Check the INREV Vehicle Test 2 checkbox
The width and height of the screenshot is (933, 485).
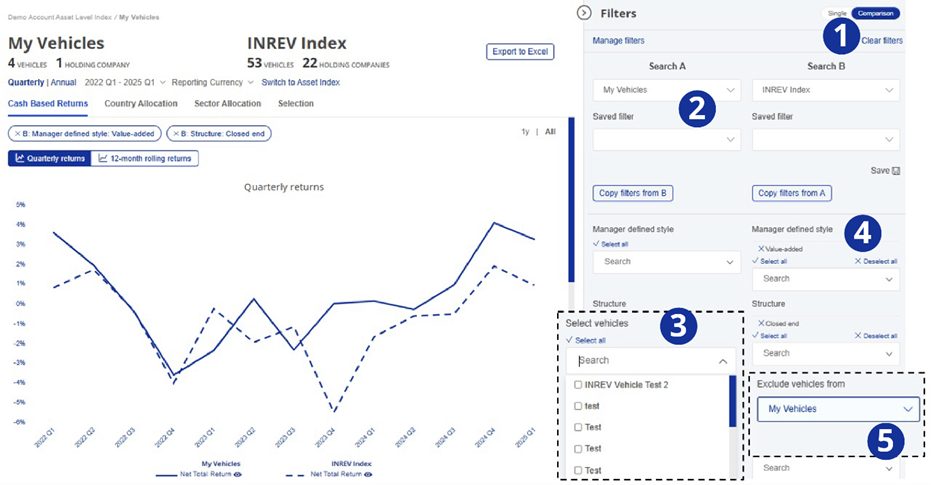point(578,385)
